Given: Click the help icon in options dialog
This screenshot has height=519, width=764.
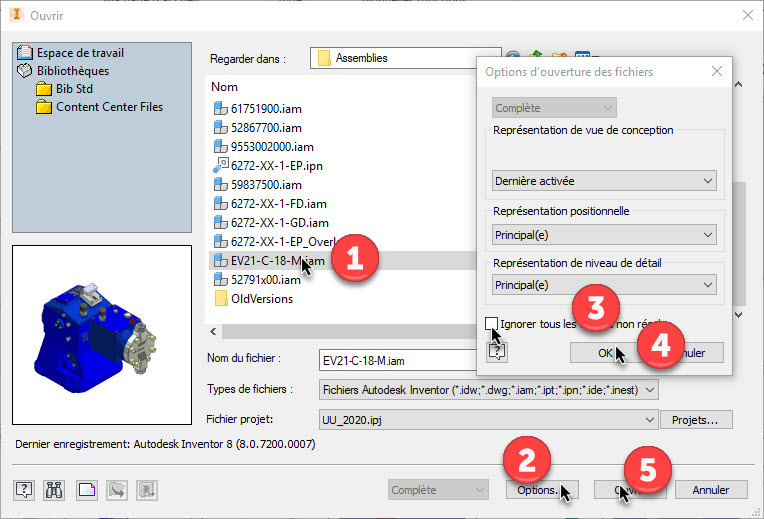Looking at the screenshot, I should (497, 351).
